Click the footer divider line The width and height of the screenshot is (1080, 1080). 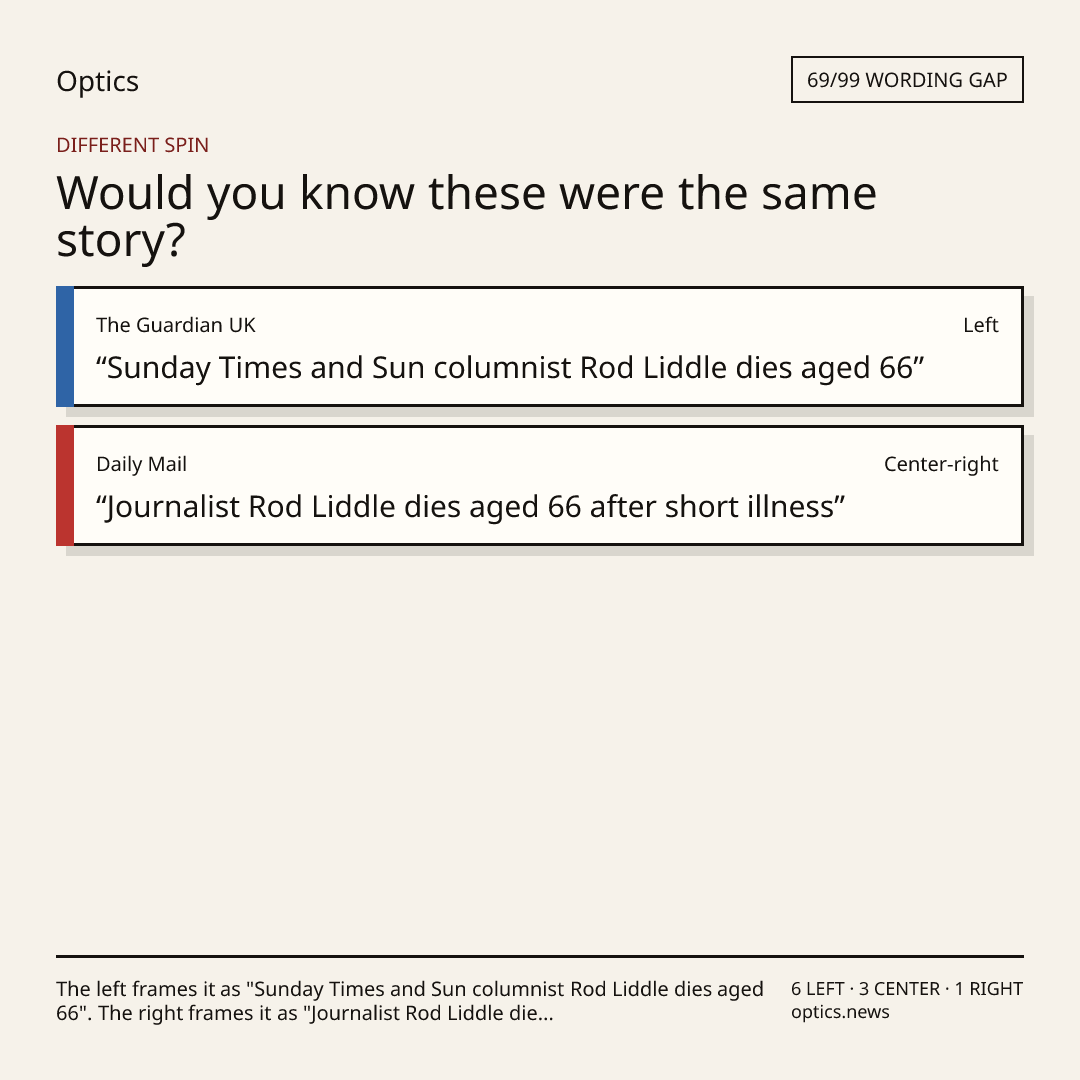pos(540,956)
